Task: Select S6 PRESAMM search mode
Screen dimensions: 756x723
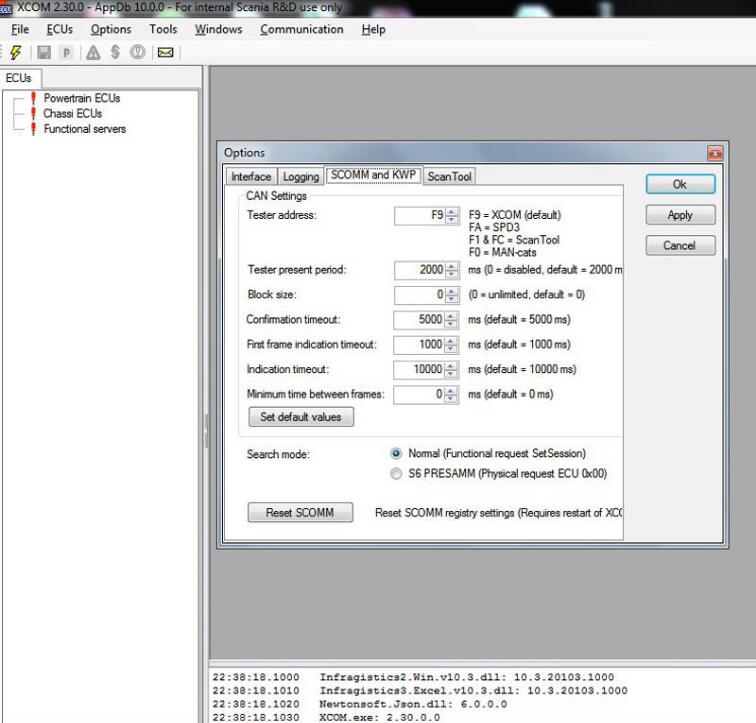Action: point(396,474)
